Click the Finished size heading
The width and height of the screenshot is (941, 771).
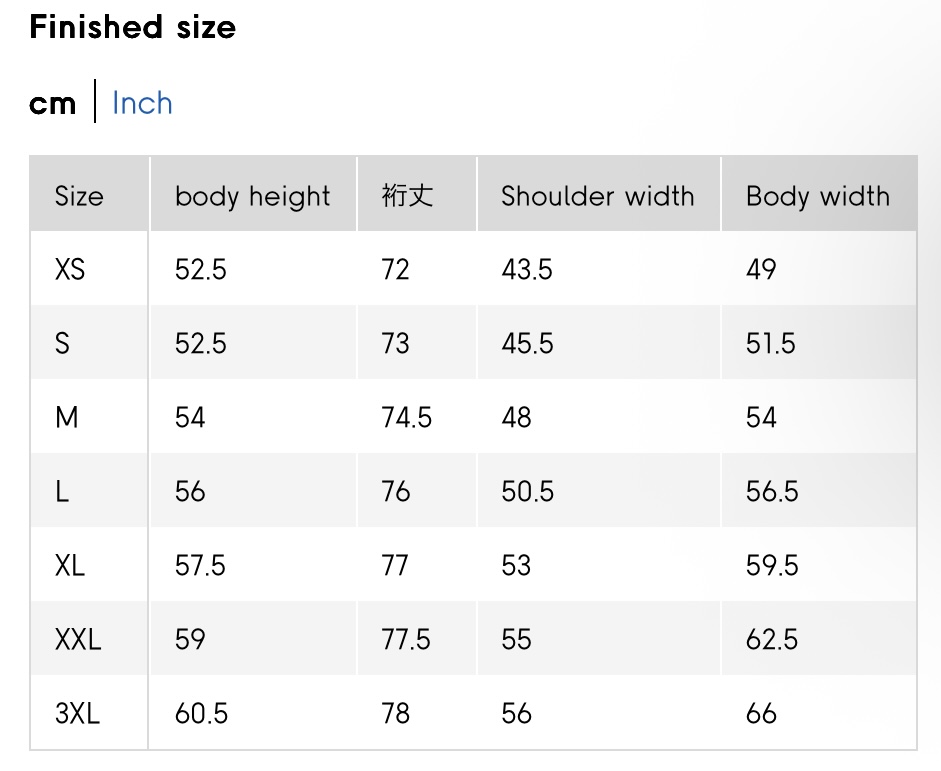133,27
